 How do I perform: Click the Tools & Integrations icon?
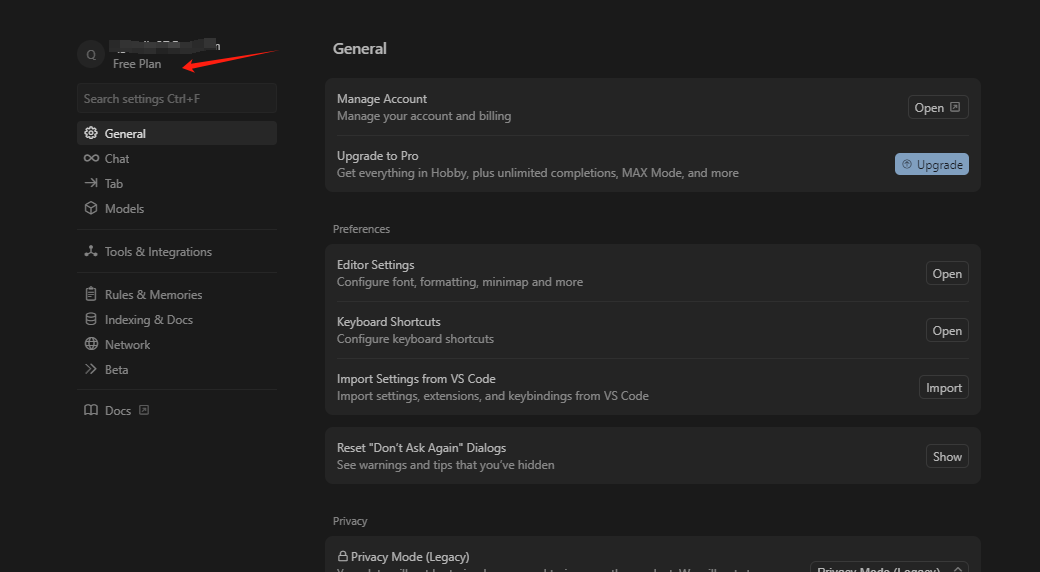[x=91, y=252]
